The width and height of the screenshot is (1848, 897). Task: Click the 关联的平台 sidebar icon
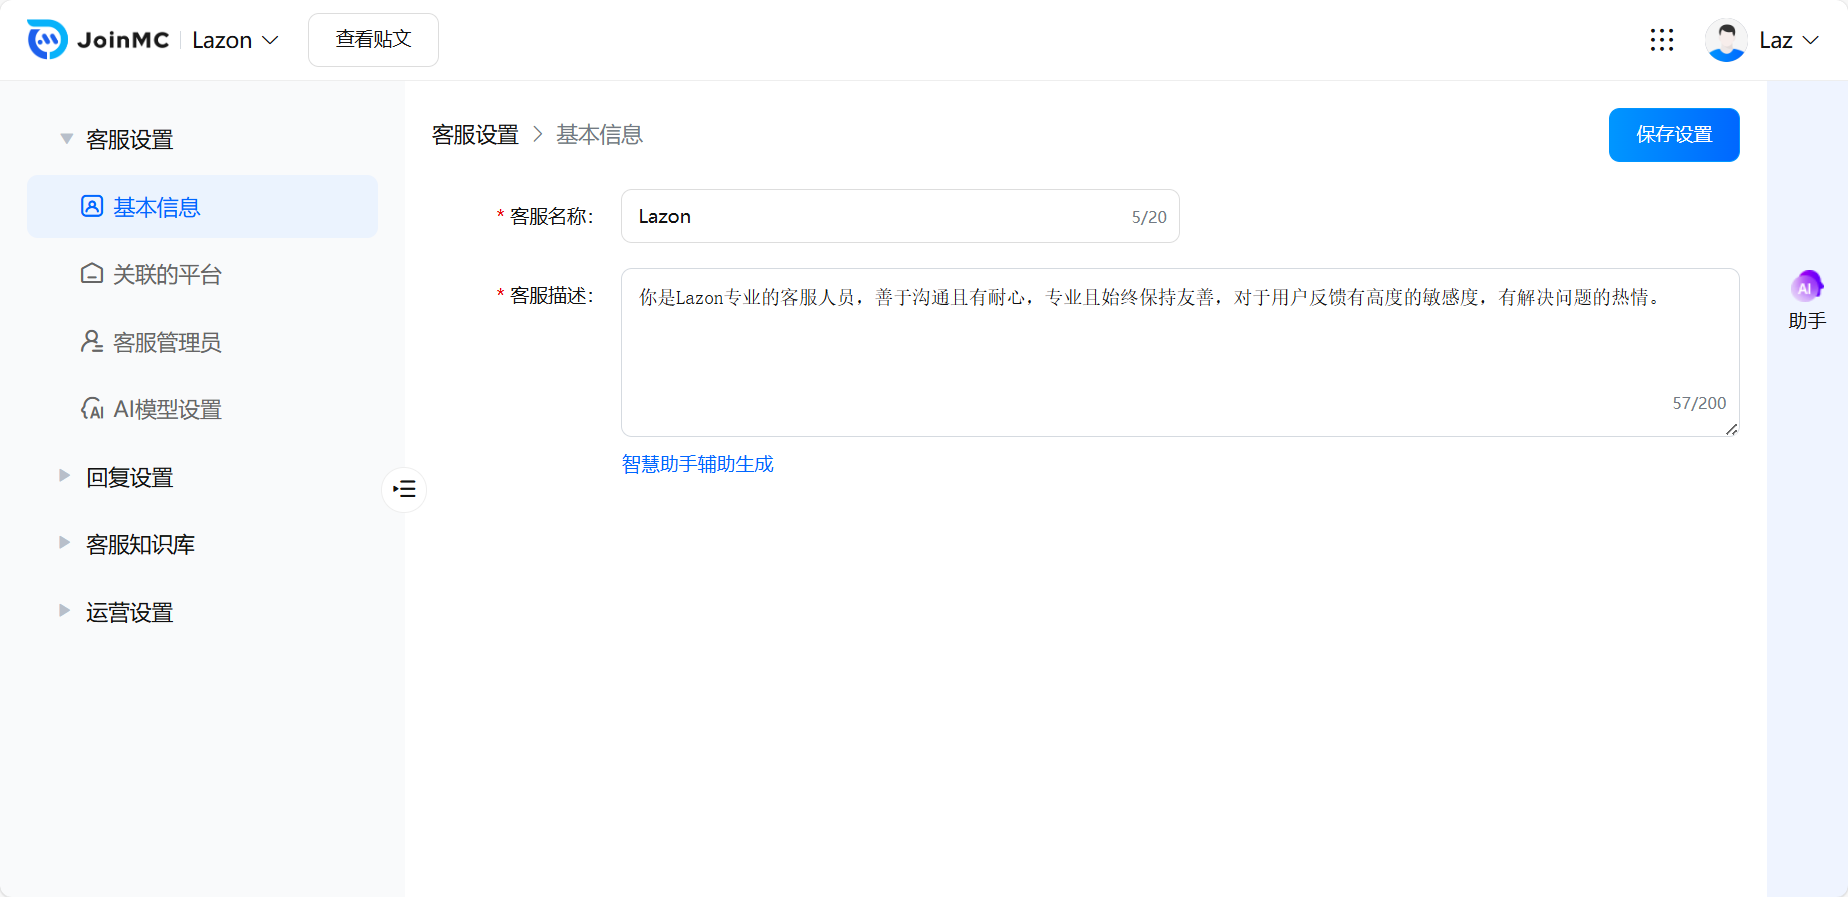(x=92, y=274)
